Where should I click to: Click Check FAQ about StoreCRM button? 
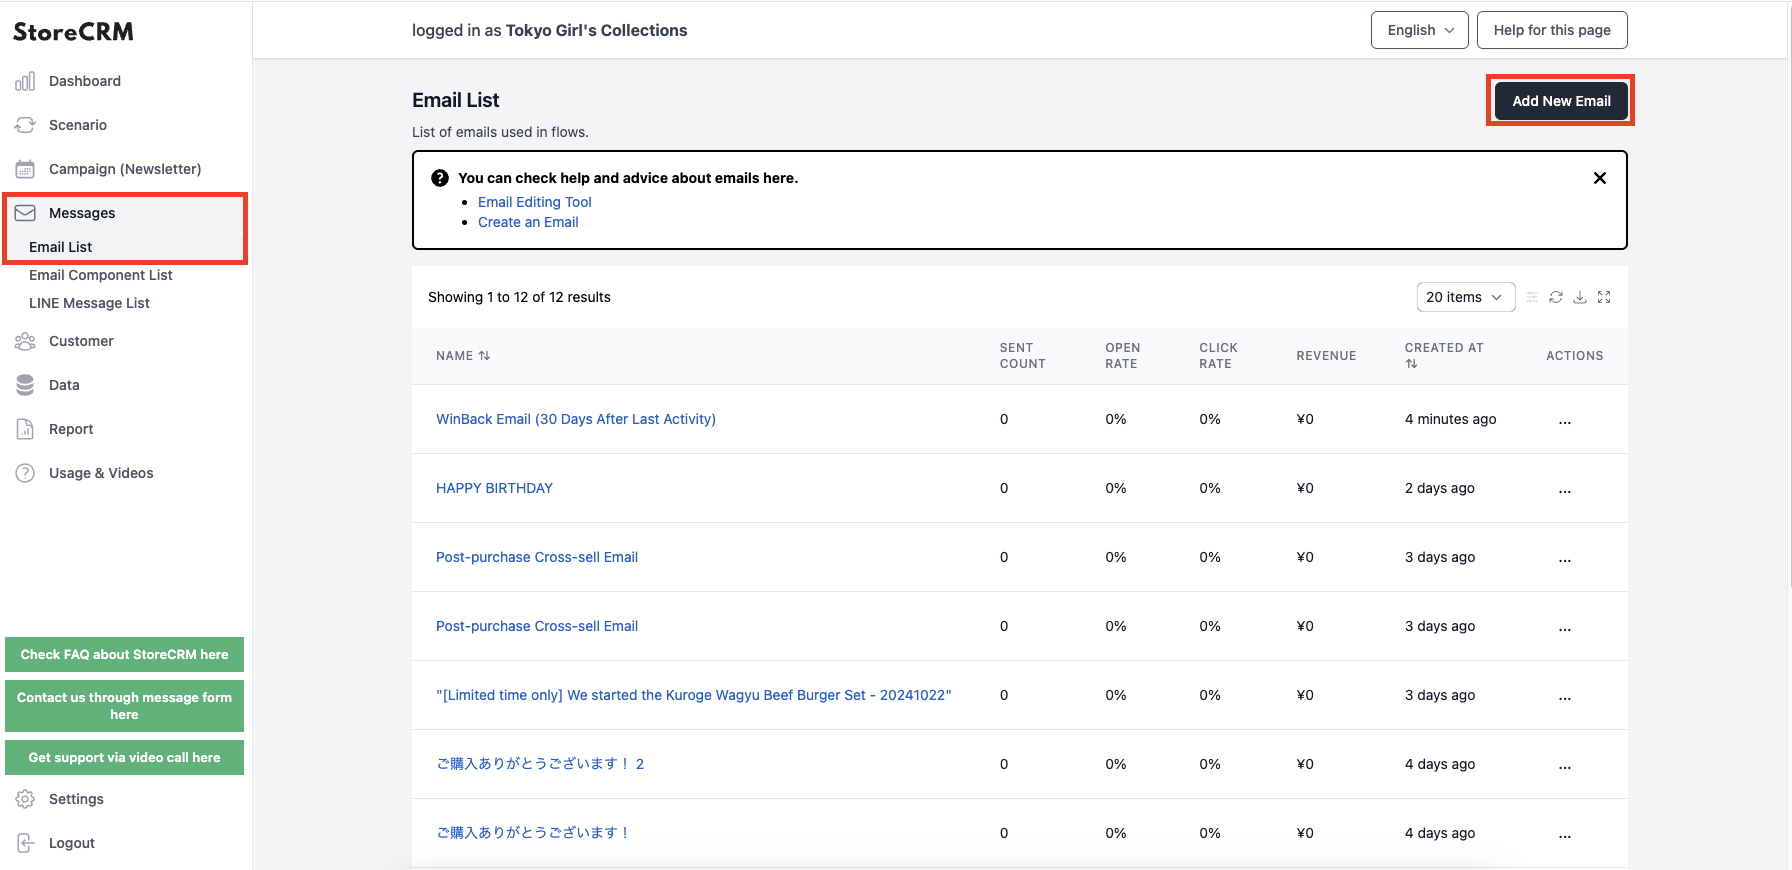(124, 655)
